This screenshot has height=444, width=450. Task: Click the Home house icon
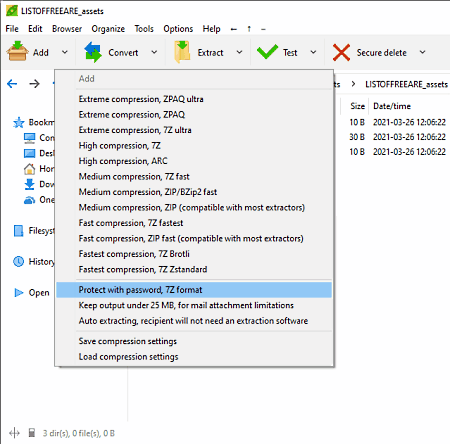point(29,169)
